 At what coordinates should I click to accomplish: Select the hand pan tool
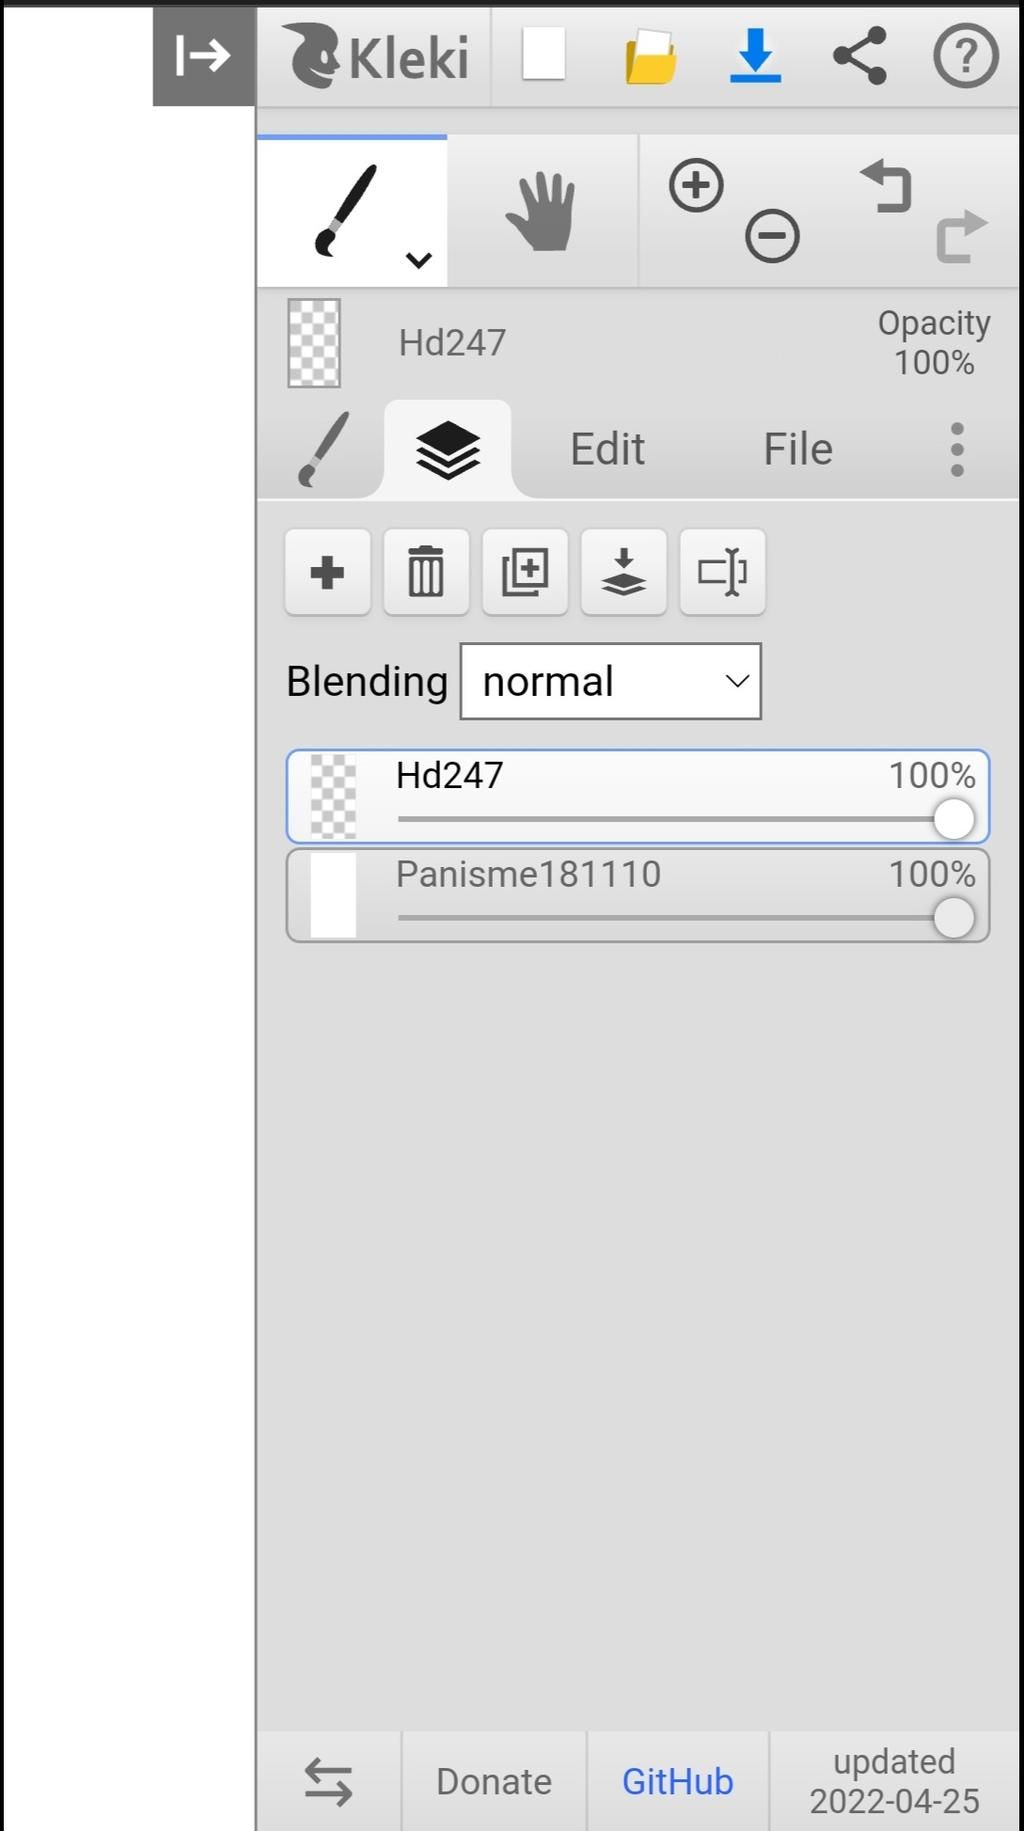pos(541,211)
